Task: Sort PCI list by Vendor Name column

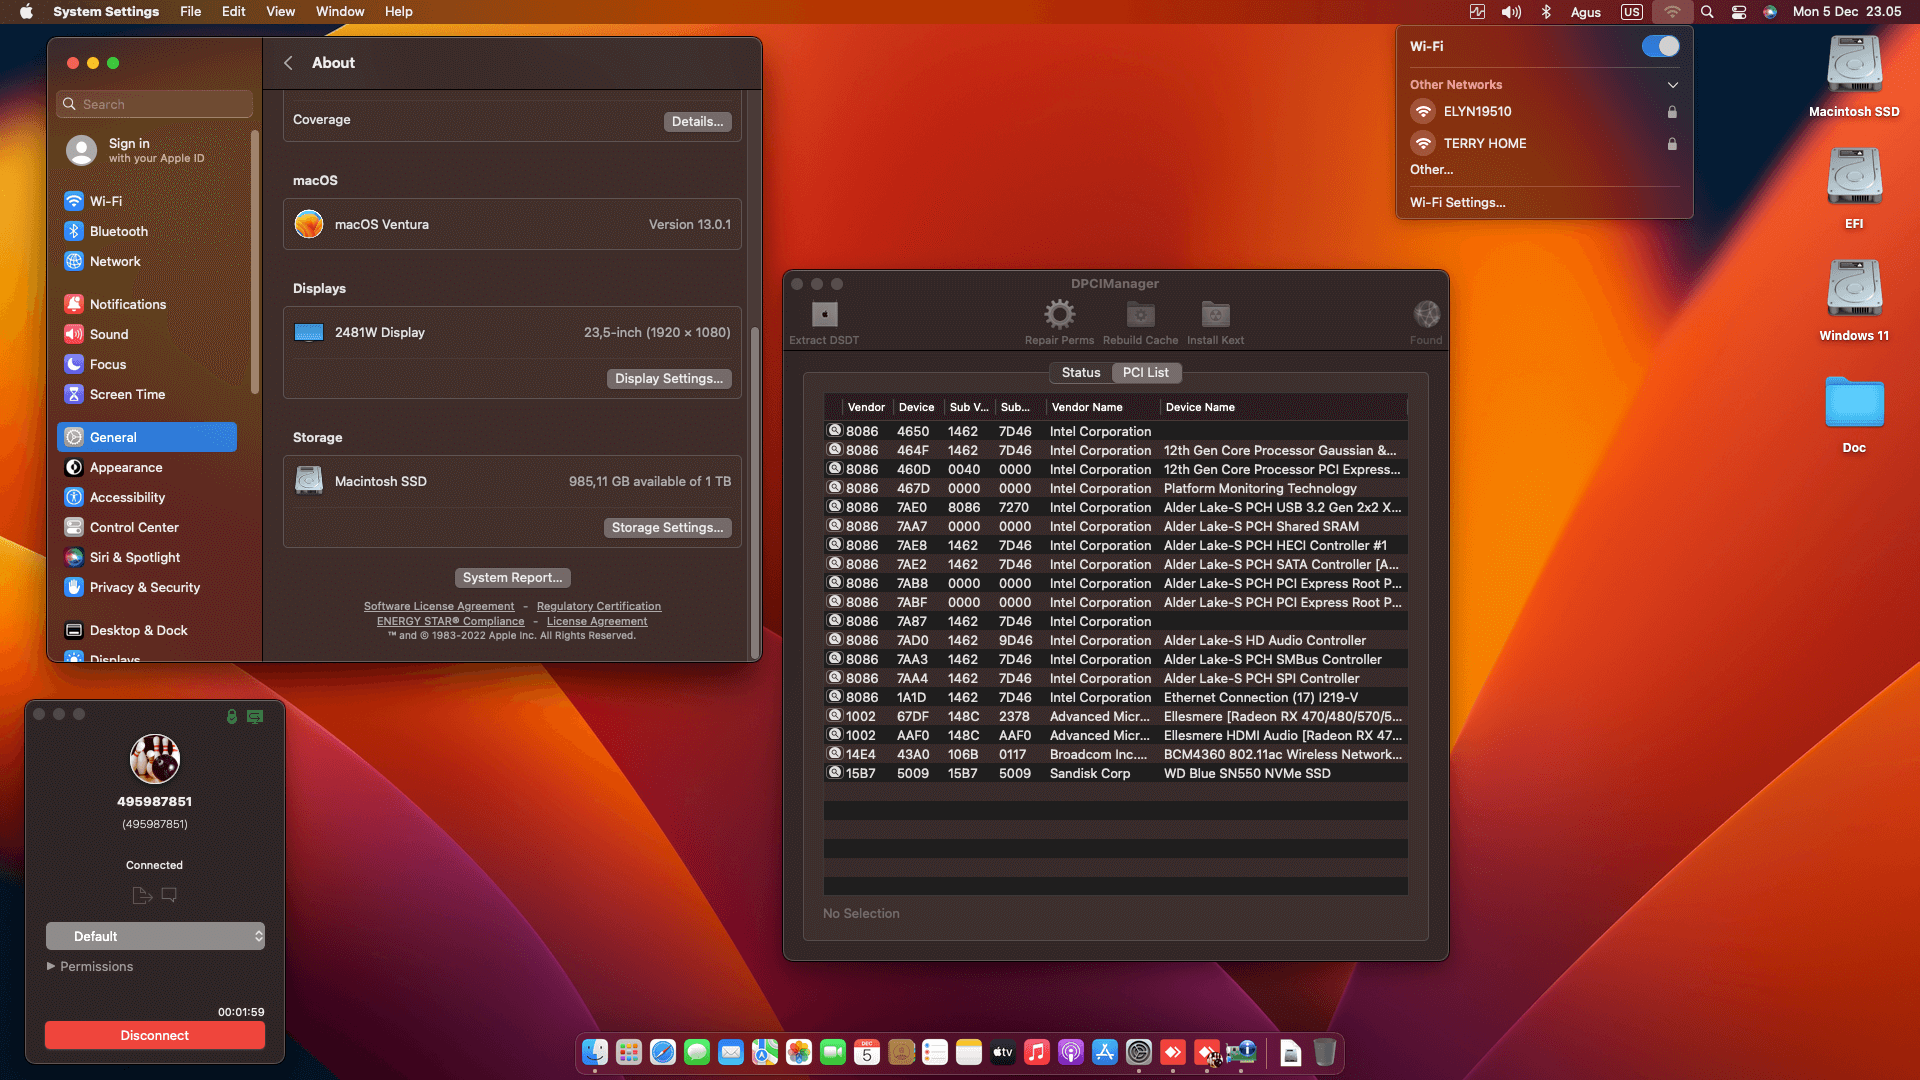Action: 1102,407
